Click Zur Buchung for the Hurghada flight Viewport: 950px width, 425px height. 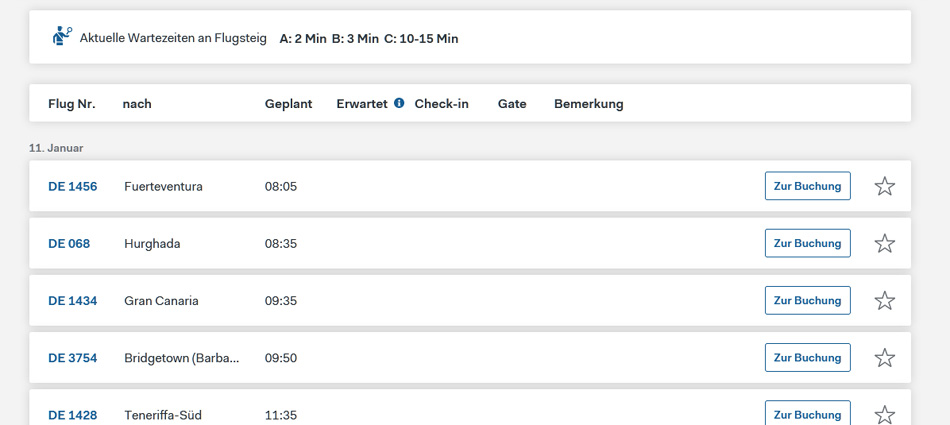tap(807, 243)
